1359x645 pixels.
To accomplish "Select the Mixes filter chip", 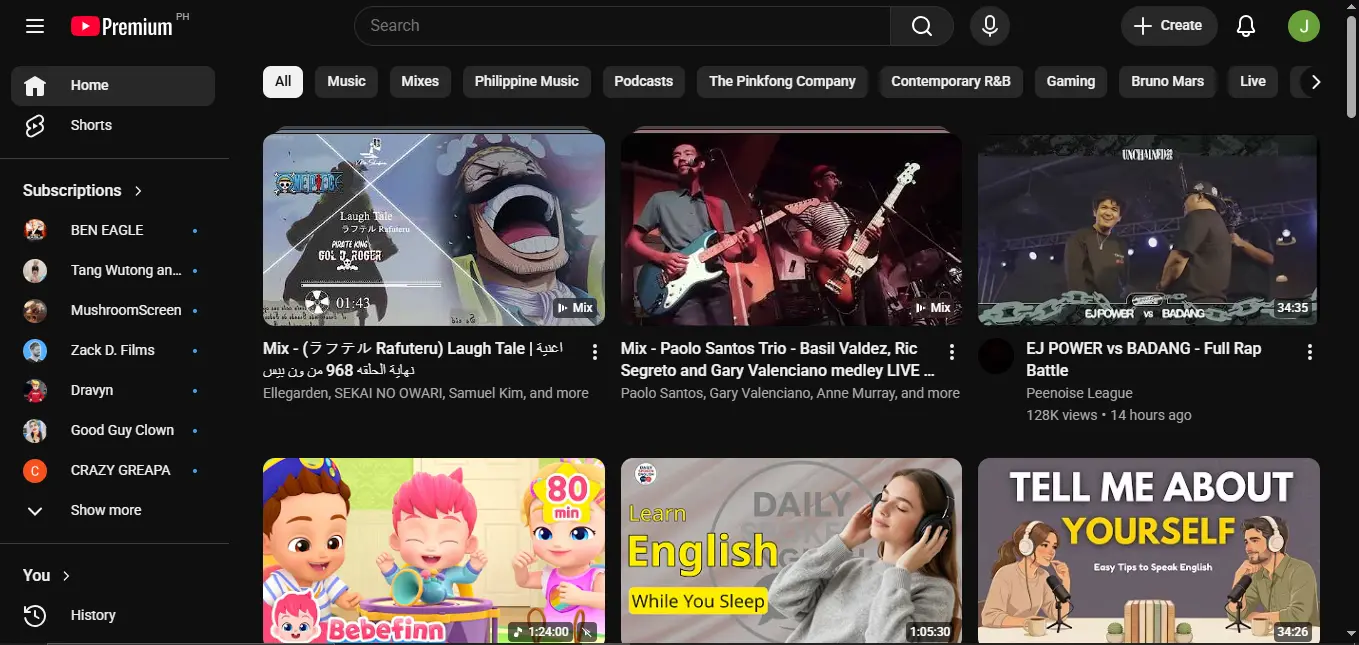I will pos(420,82).
